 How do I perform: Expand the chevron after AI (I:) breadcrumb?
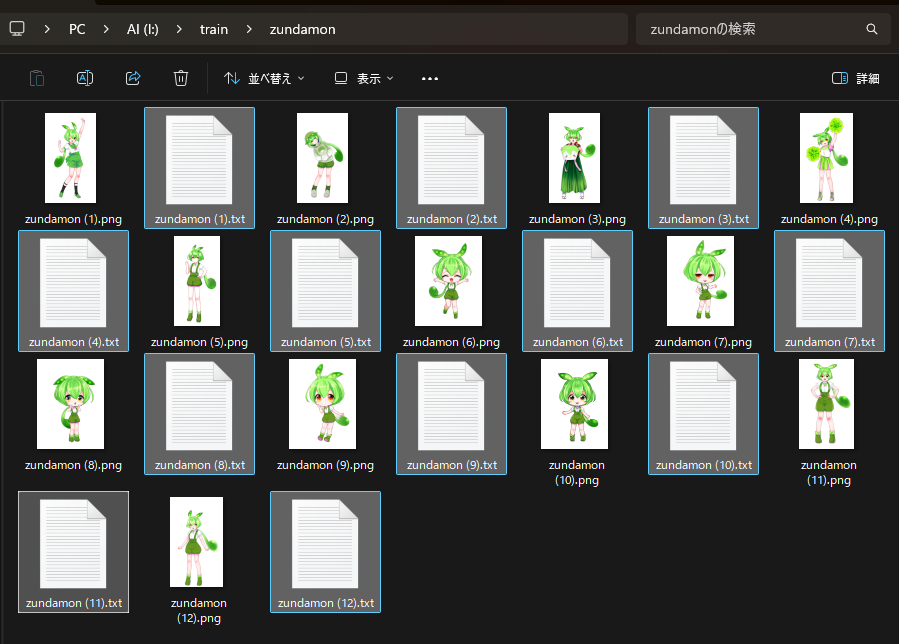point(179,29)
